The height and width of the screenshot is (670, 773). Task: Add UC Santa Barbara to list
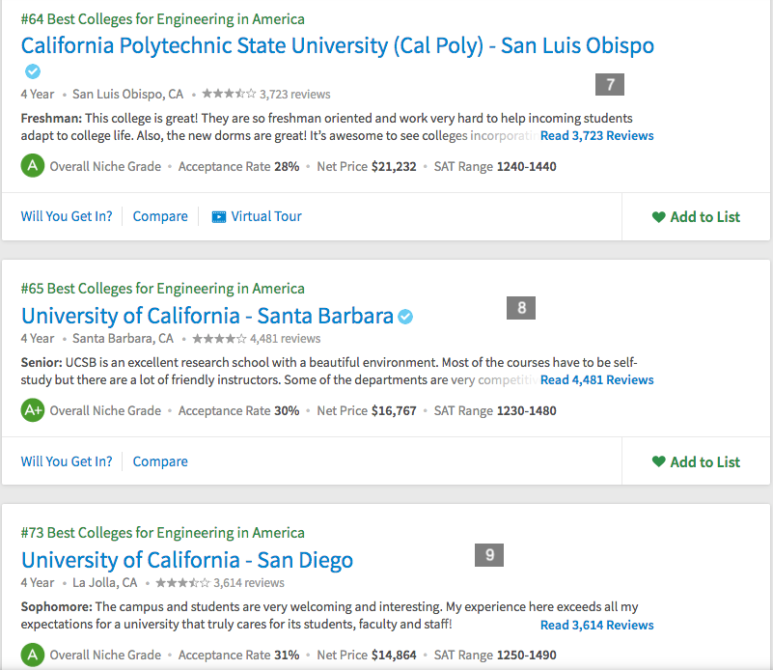pyautogui.click(x=696, y=462)
